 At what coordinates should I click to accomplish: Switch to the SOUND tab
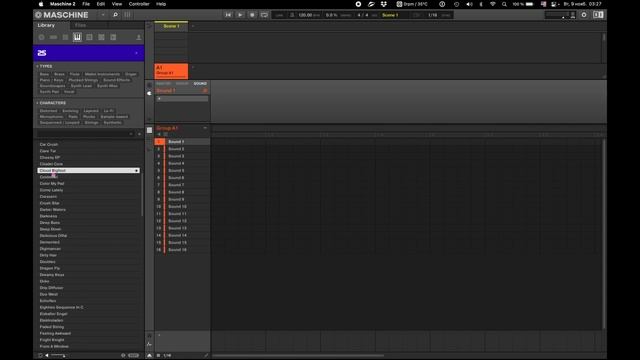pyautogui.click(x=200, y=84)
